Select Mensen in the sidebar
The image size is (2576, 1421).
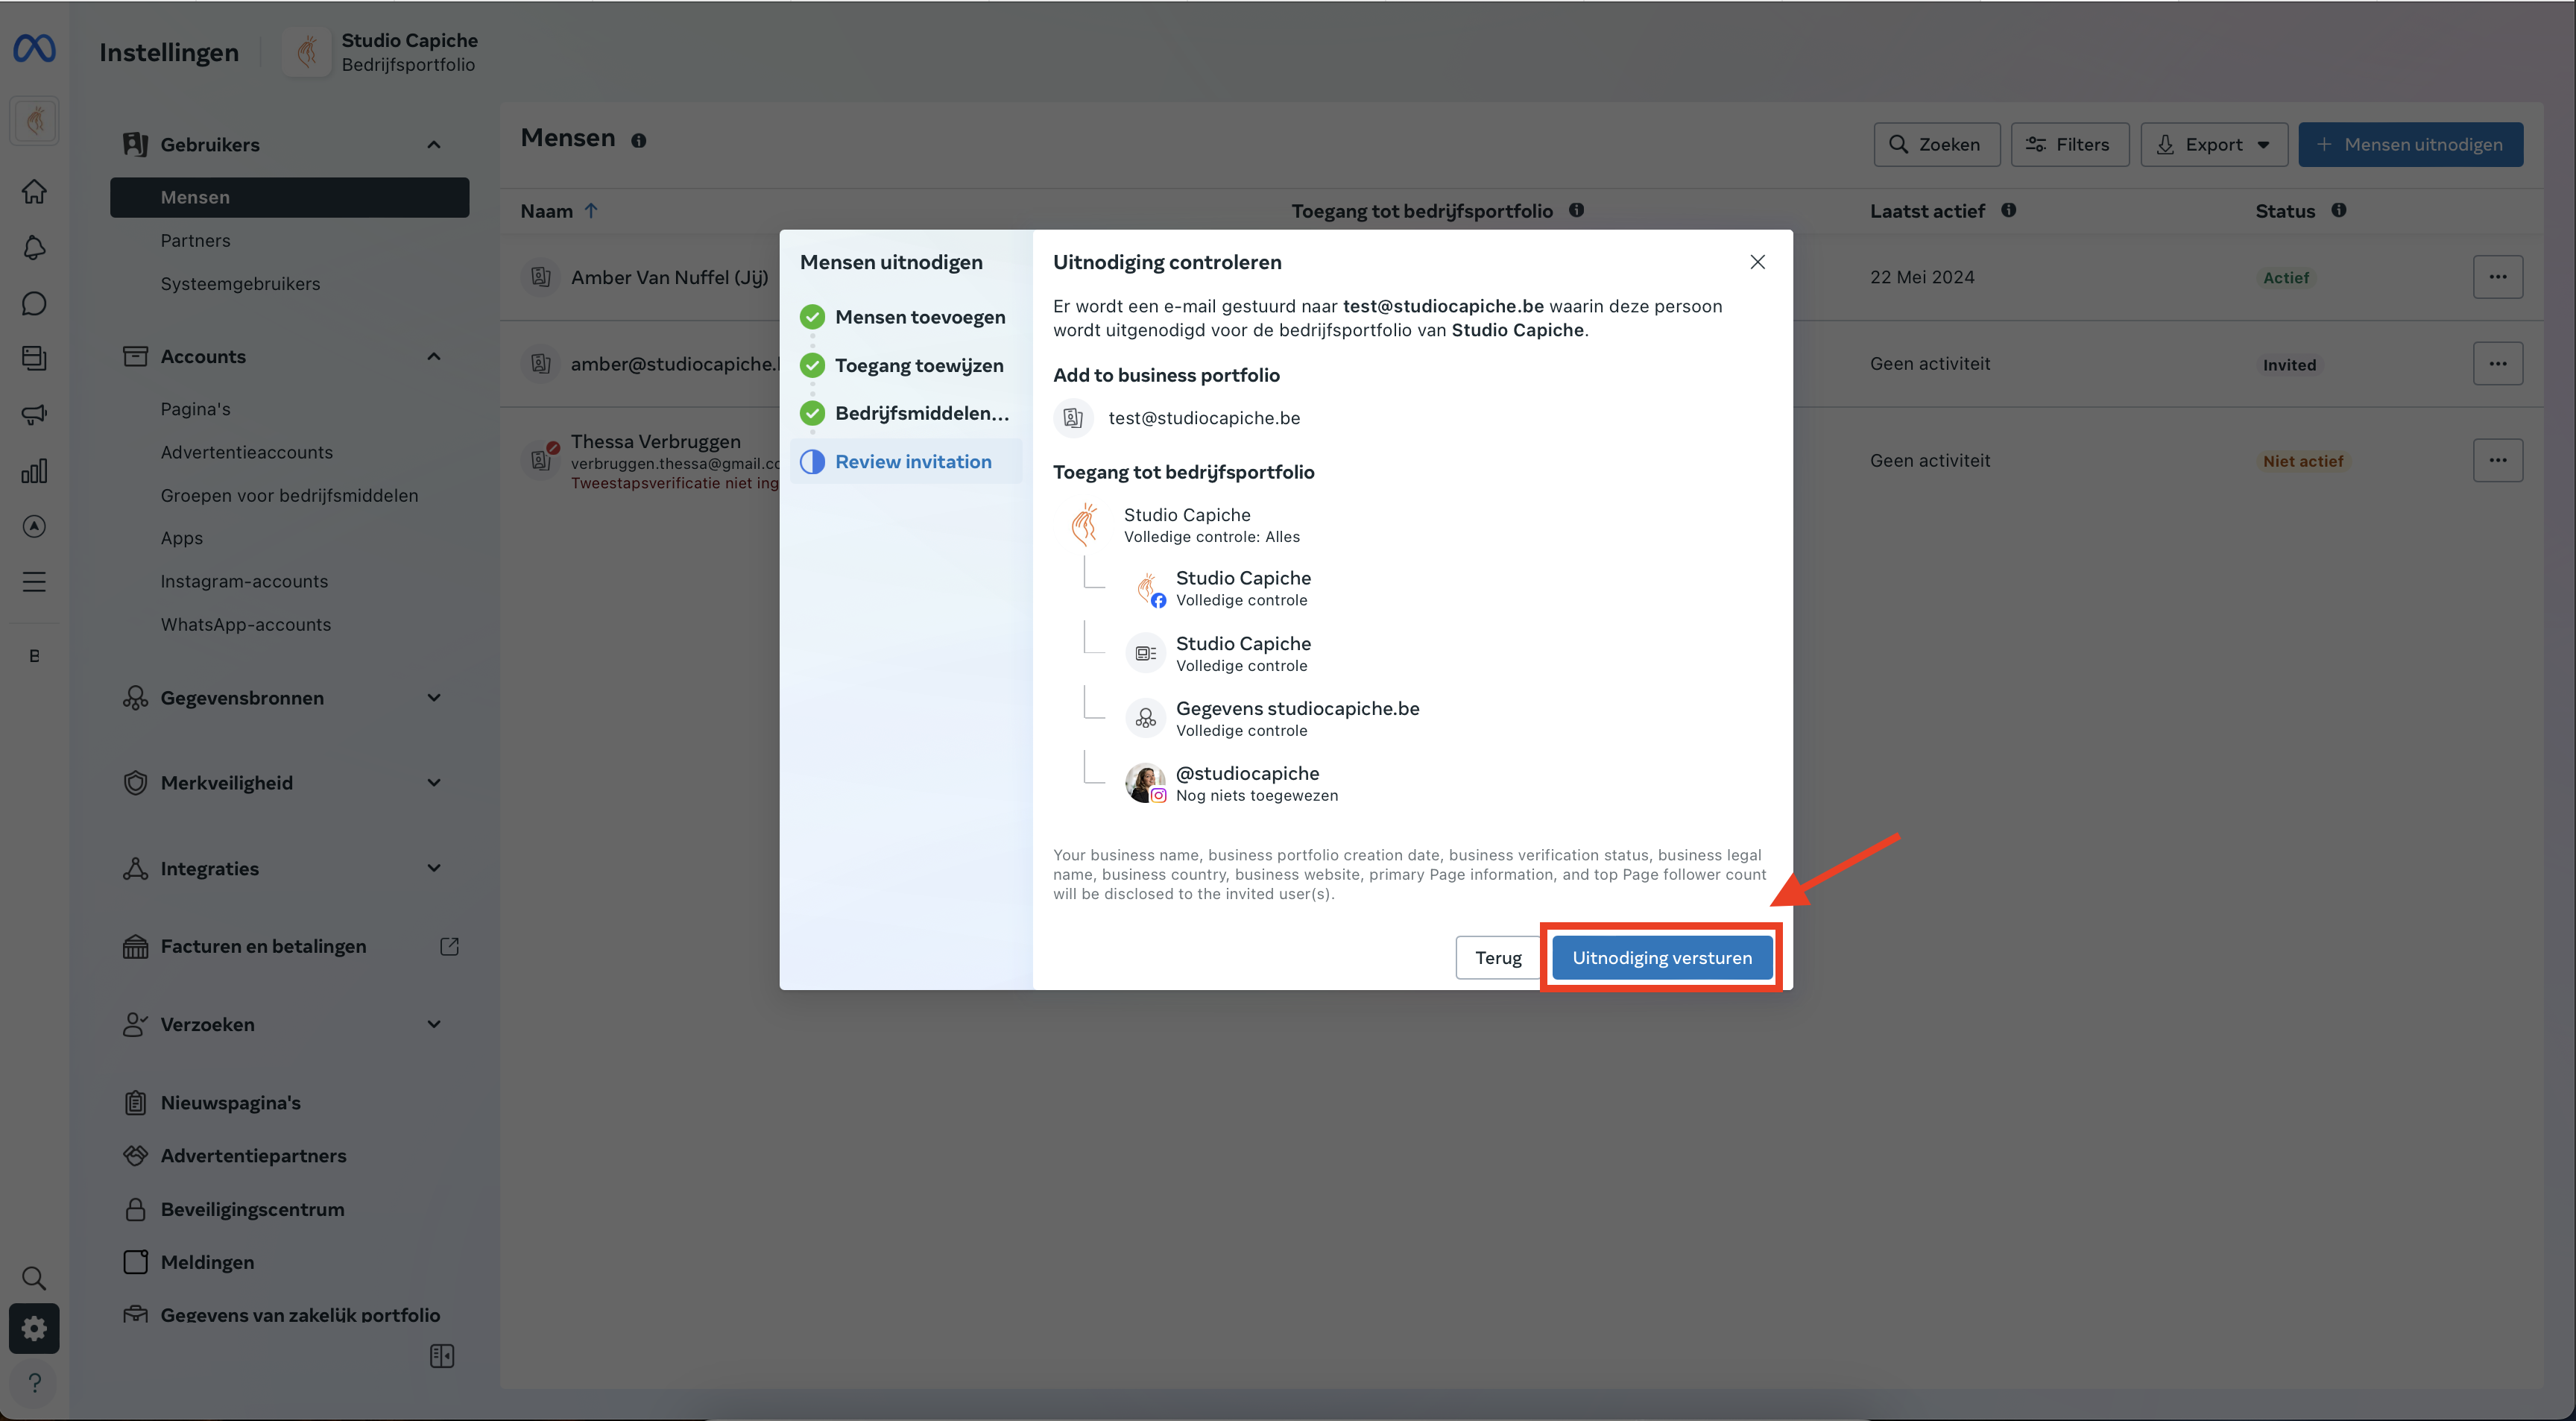coord(289,197)
